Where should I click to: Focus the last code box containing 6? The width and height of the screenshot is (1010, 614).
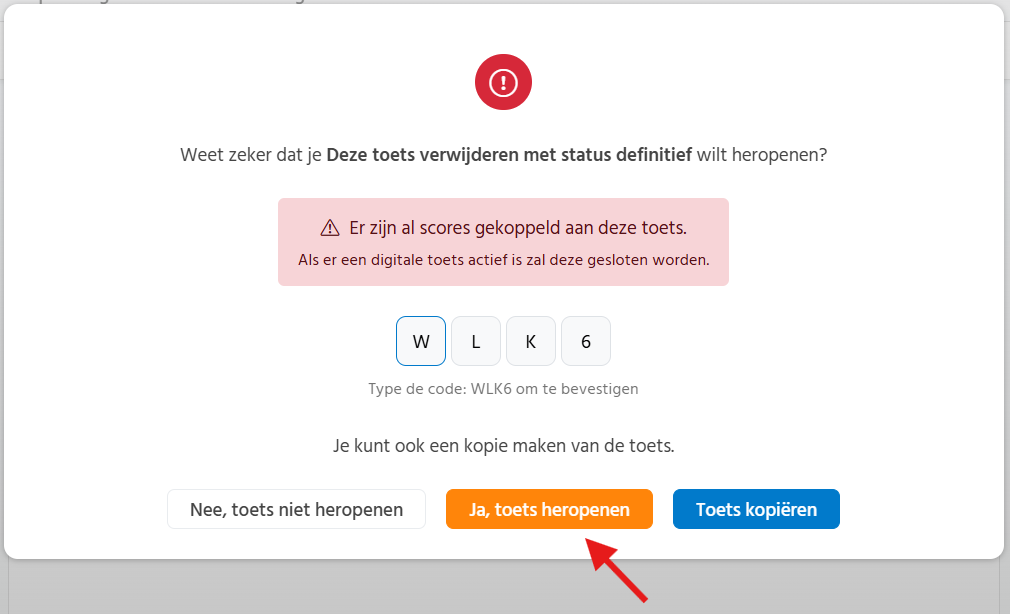pos(586,341)
